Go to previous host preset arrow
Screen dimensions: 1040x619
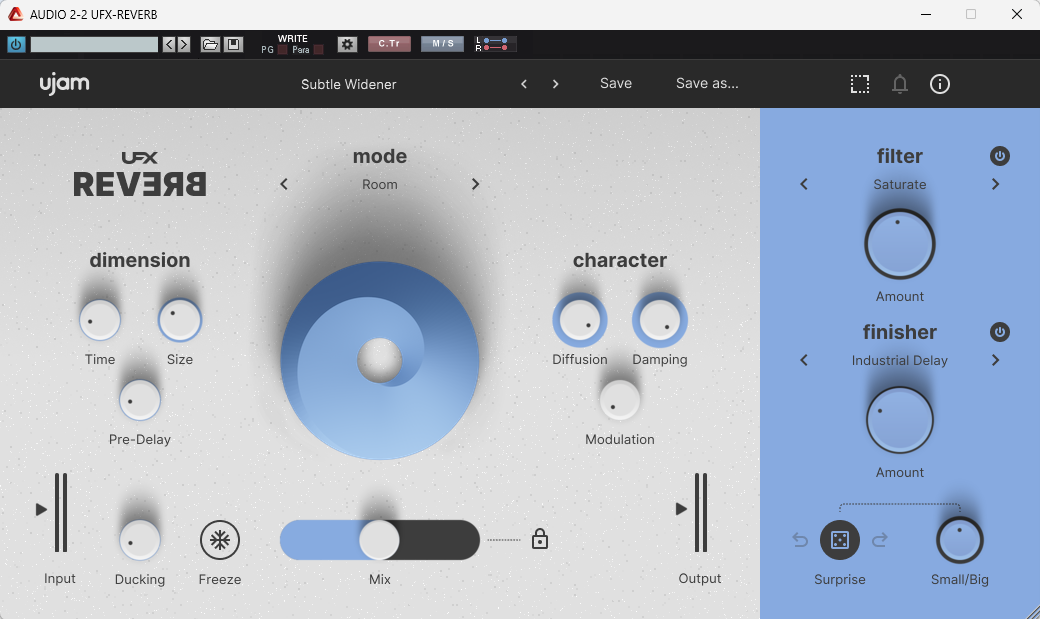pyautogui.click(x=169, y=44)
